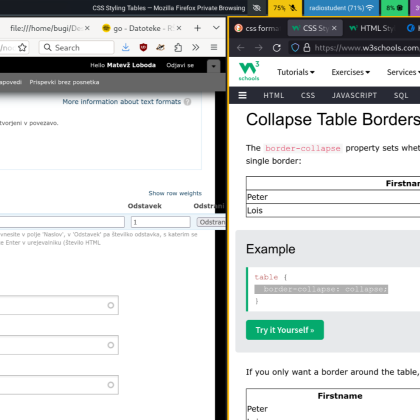Click the Show row weights link
This screenshot has height=420, width=420.
(175, 193)
